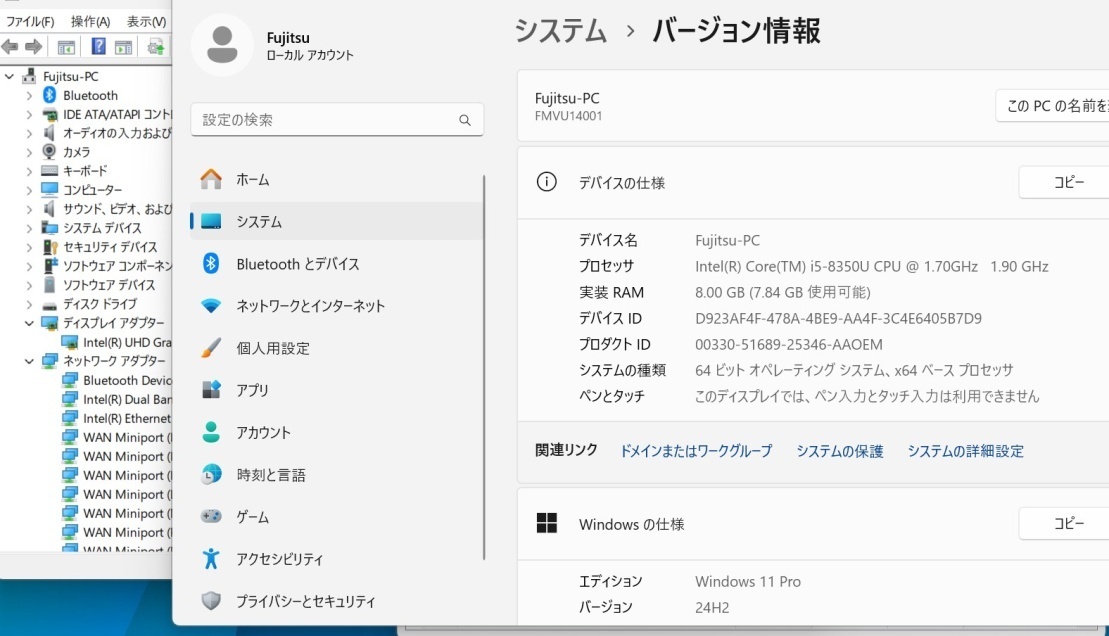The image size is (1109, 636).
Task: Click the settings sidebar vertical scrollbar
Action: coord(484,368)
